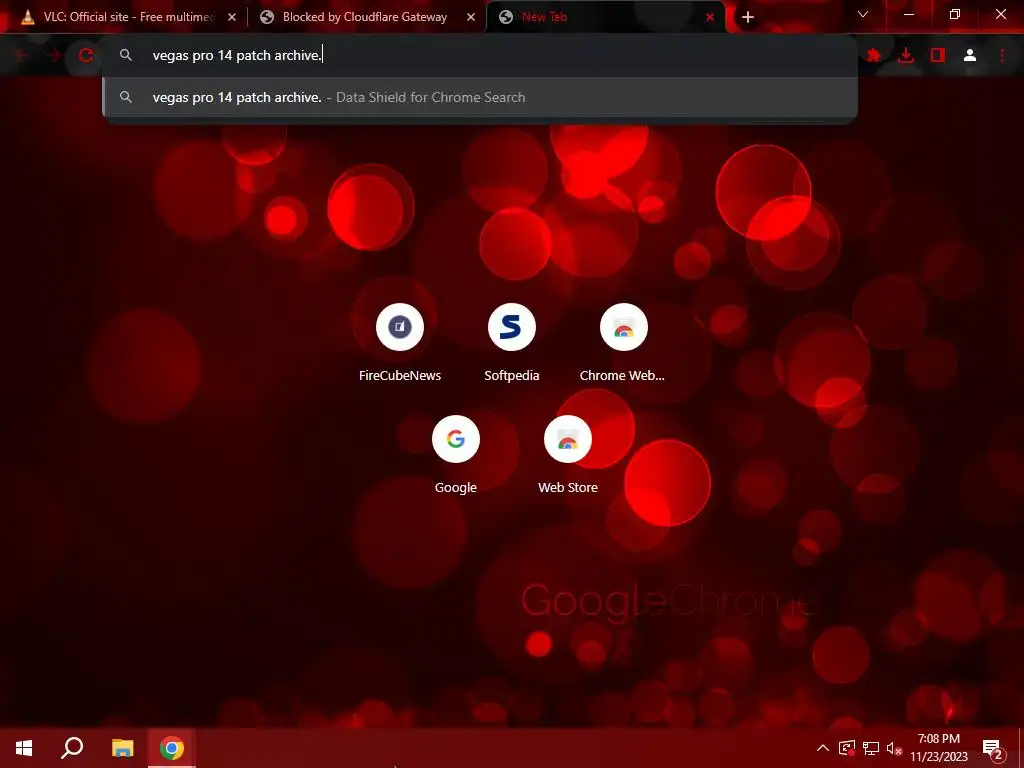Click the search magnifier in the address bar
Screen dimensions: 1024x768
[x=126, y=56]
